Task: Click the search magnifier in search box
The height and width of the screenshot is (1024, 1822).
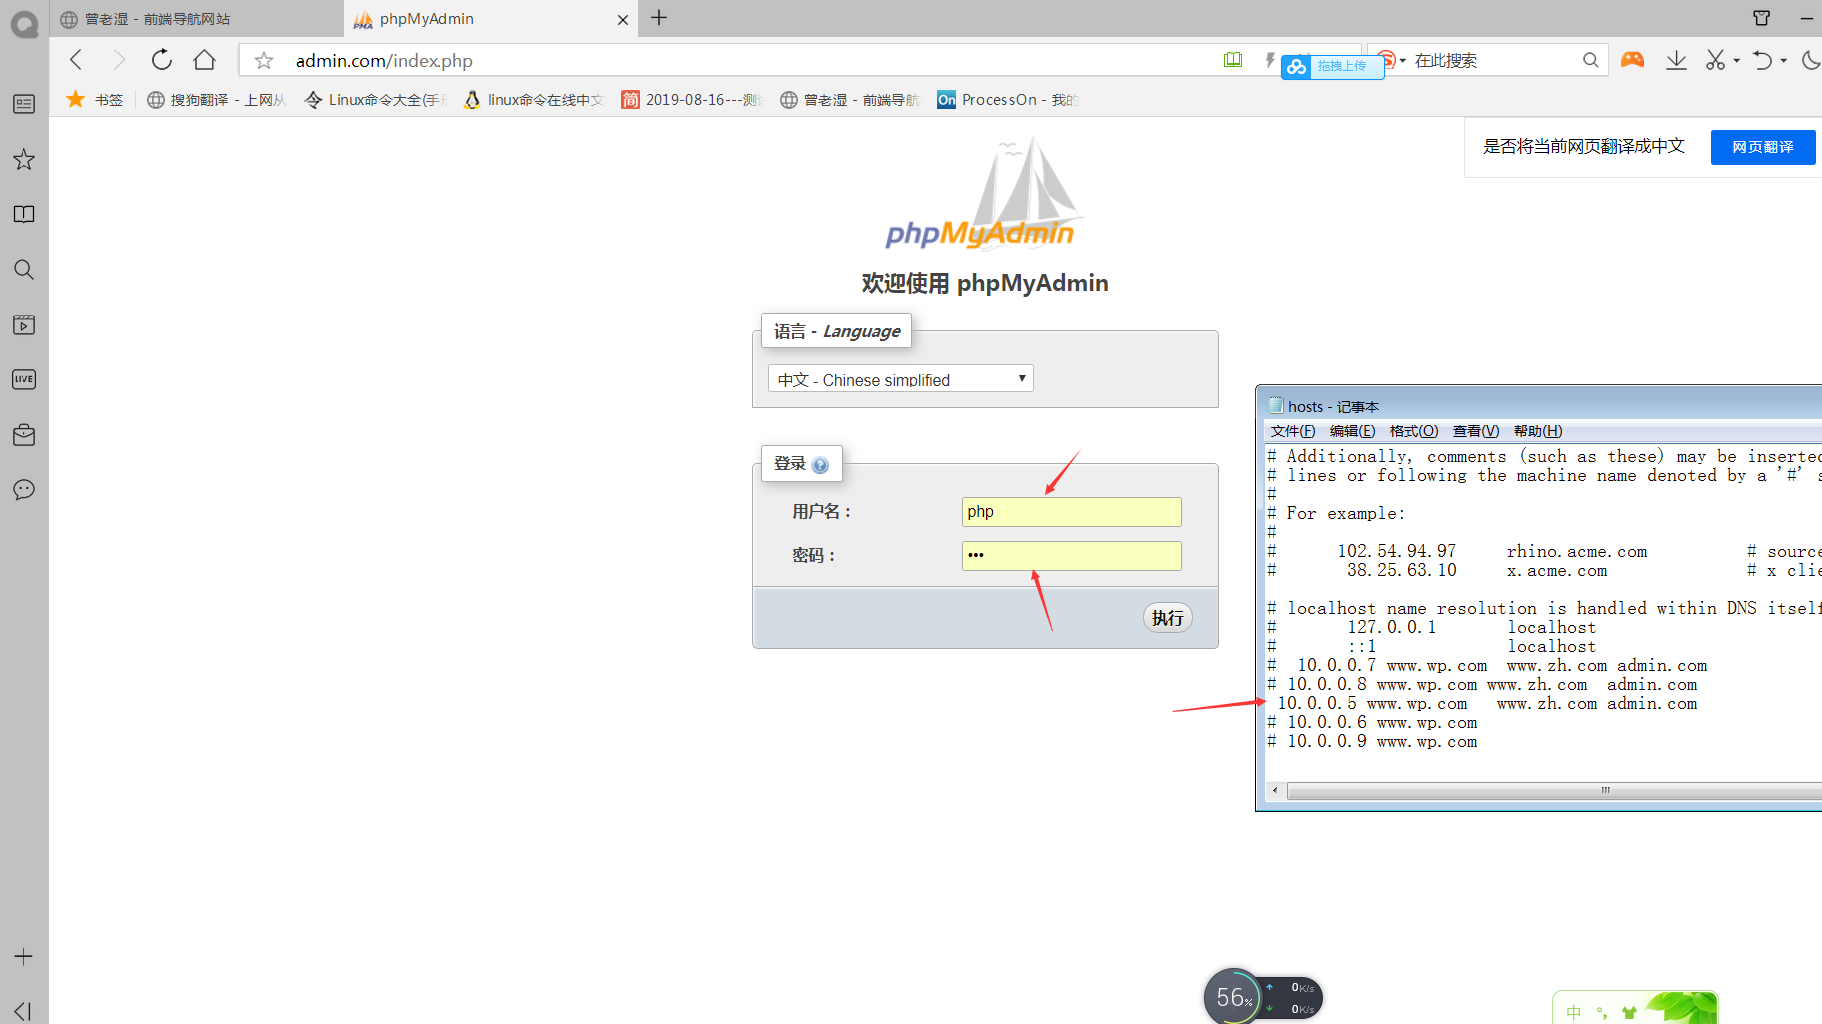Action: point(1590,60)
